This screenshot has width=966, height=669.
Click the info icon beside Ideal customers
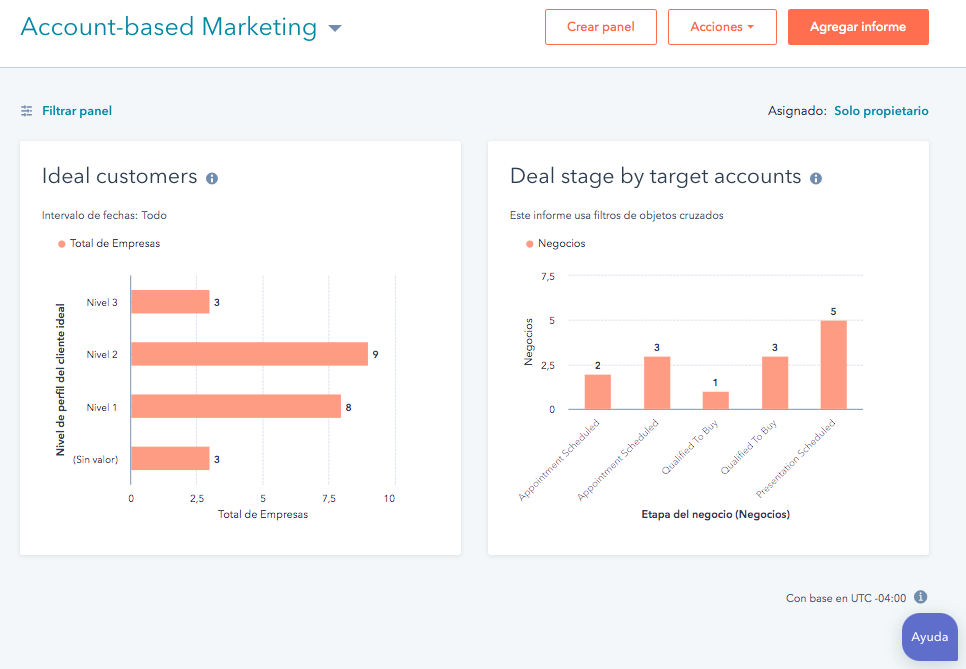coord(212,179)
